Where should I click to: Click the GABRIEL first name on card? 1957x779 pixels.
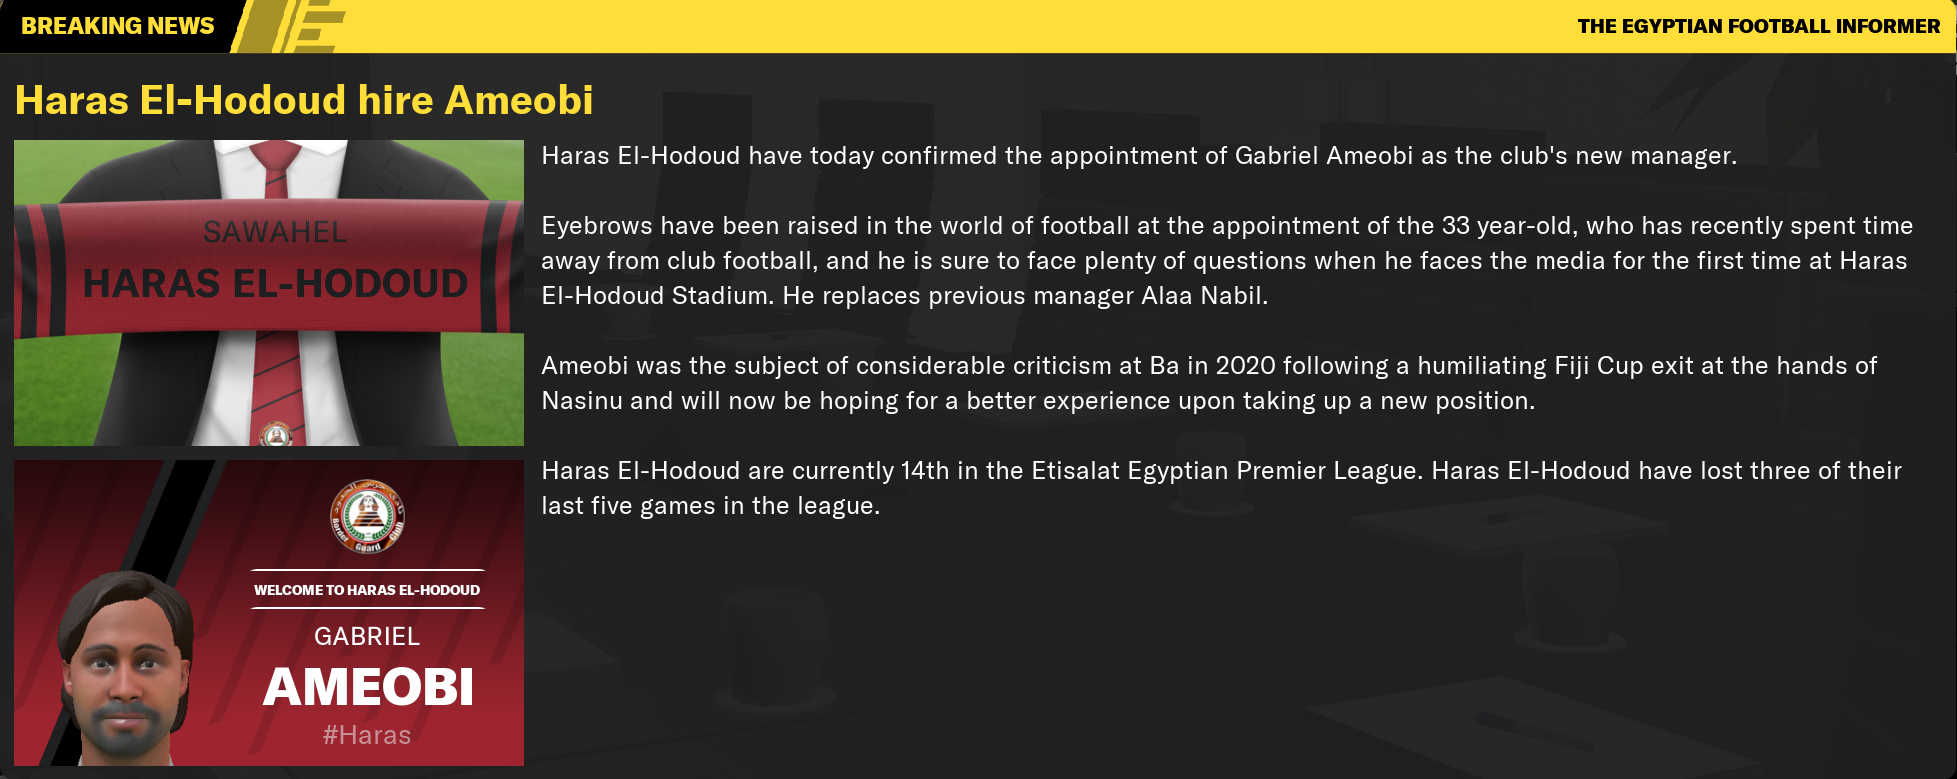367,636
